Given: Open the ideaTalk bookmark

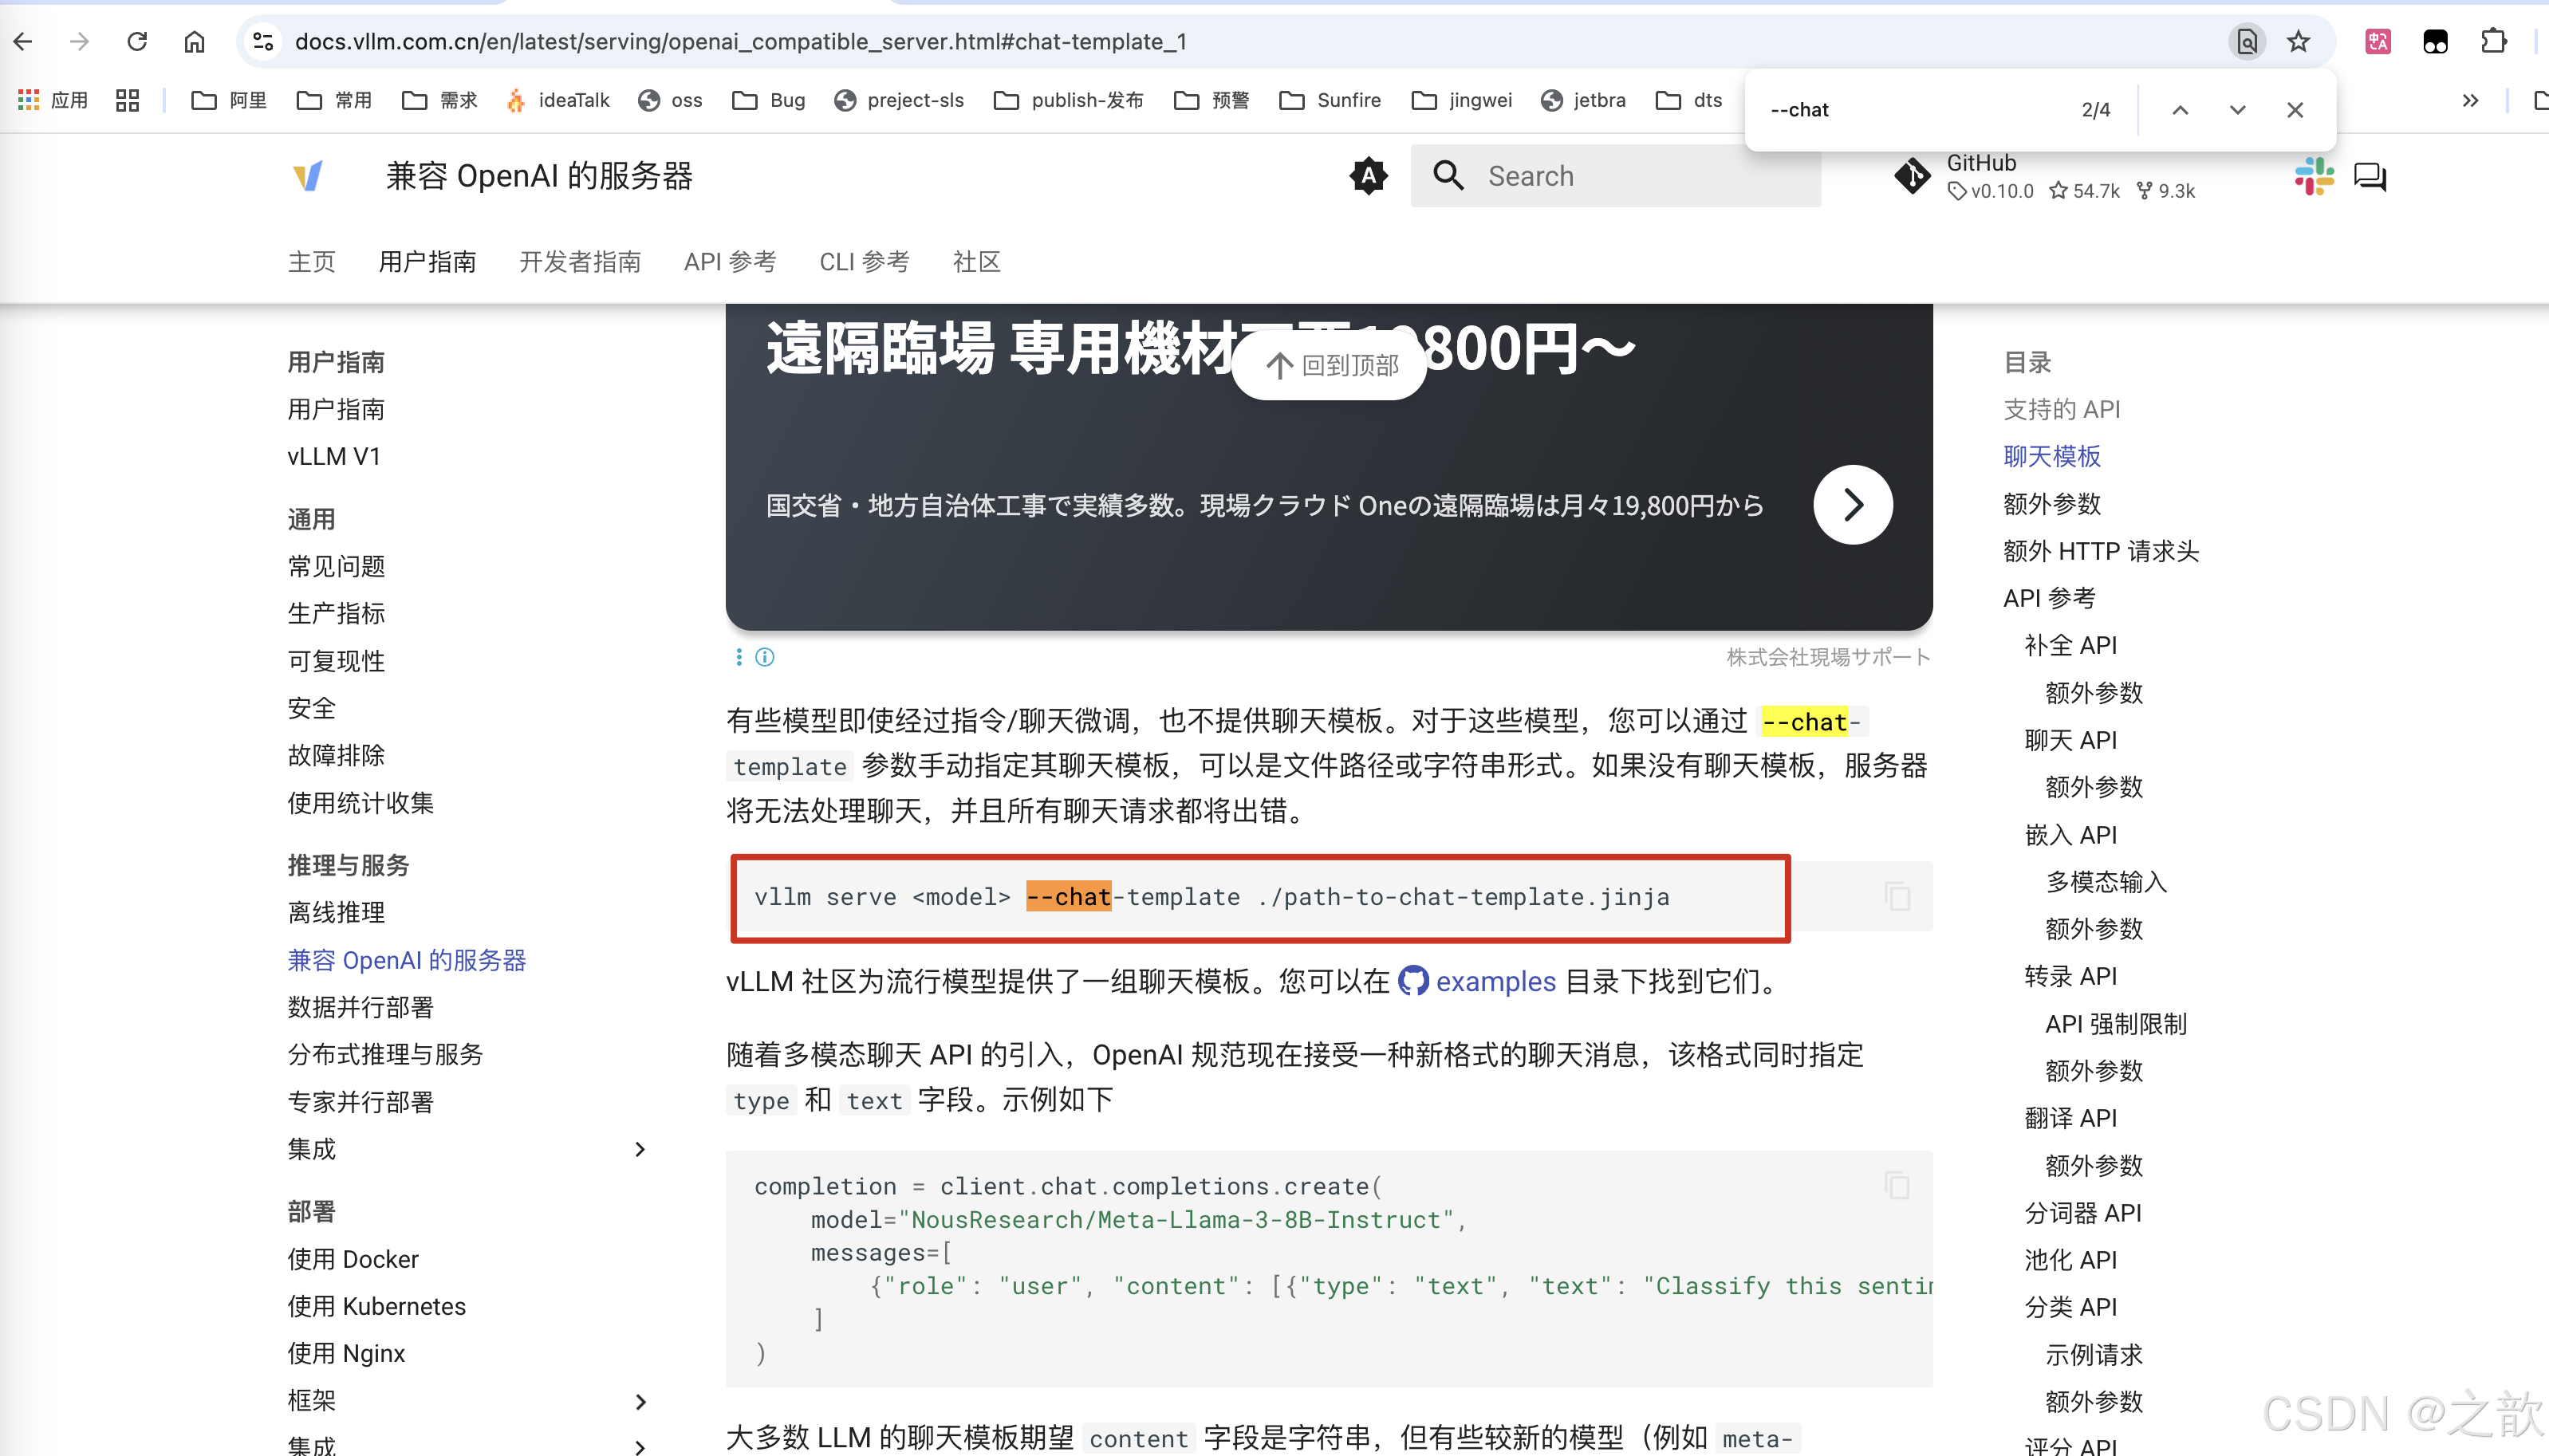Looking at the screenshot, I should 557,100.
